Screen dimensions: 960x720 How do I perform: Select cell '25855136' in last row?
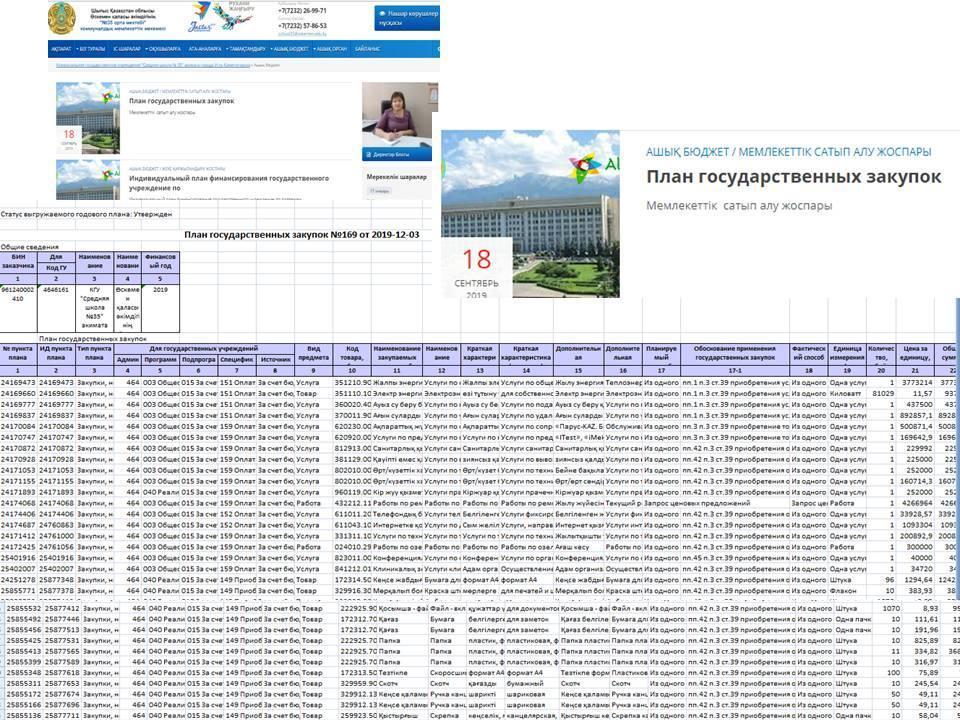tap(24, 715)
